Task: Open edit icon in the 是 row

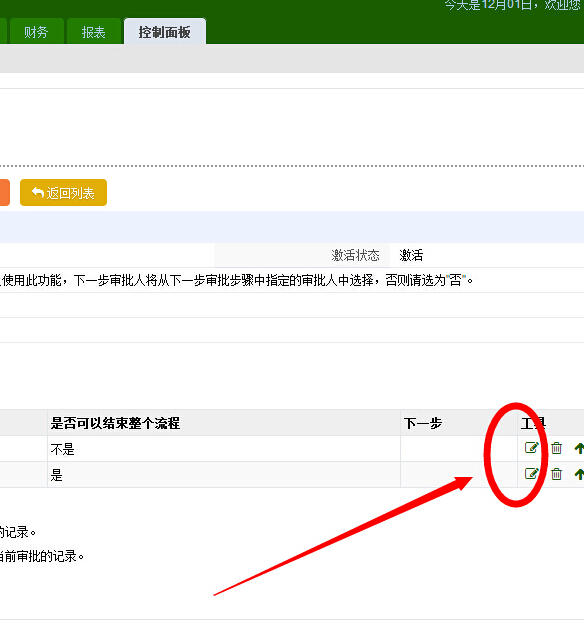Action: tap(532, 474)
